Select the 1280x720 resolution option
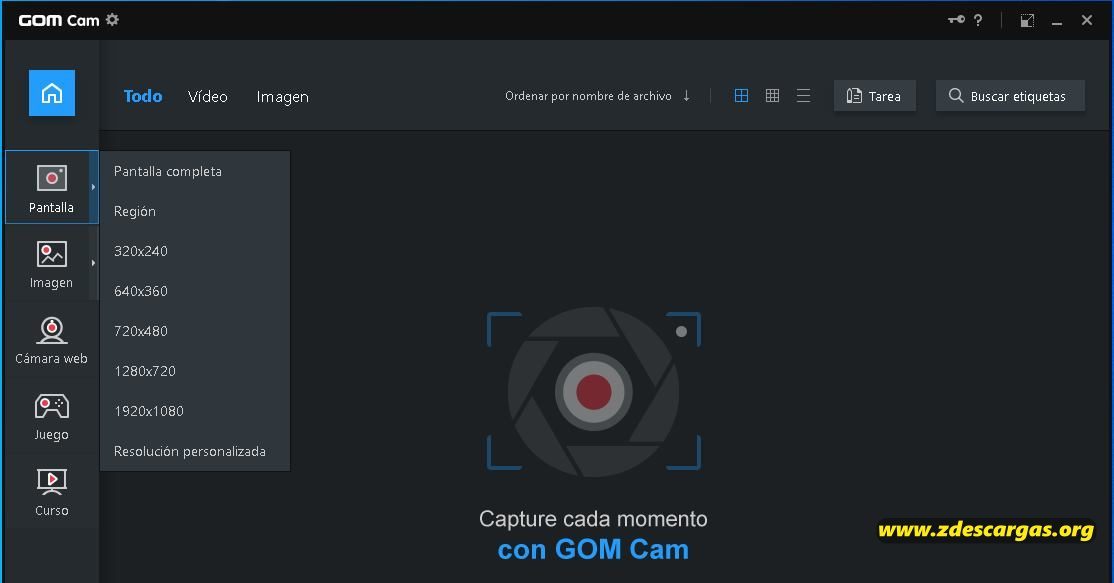The width and height of the screenshot is (1114, 583). coord(195,371)
